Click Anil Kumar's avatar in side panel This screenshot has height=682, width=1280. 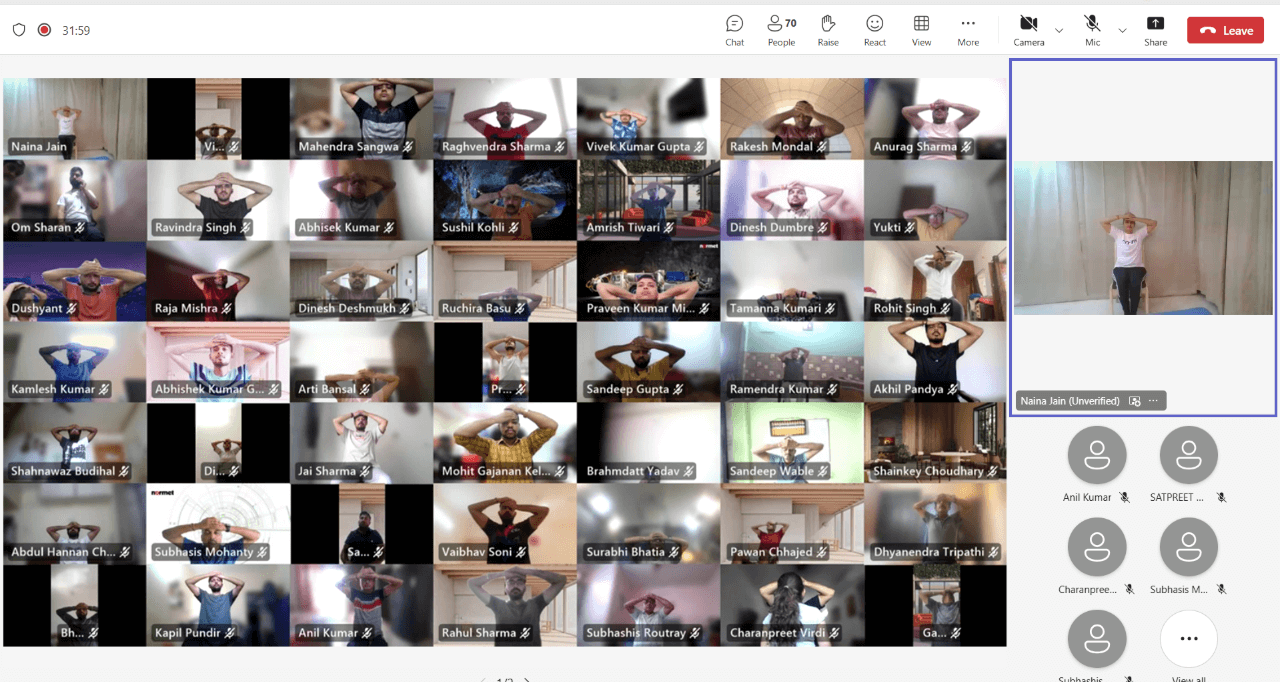(1097, 456)
